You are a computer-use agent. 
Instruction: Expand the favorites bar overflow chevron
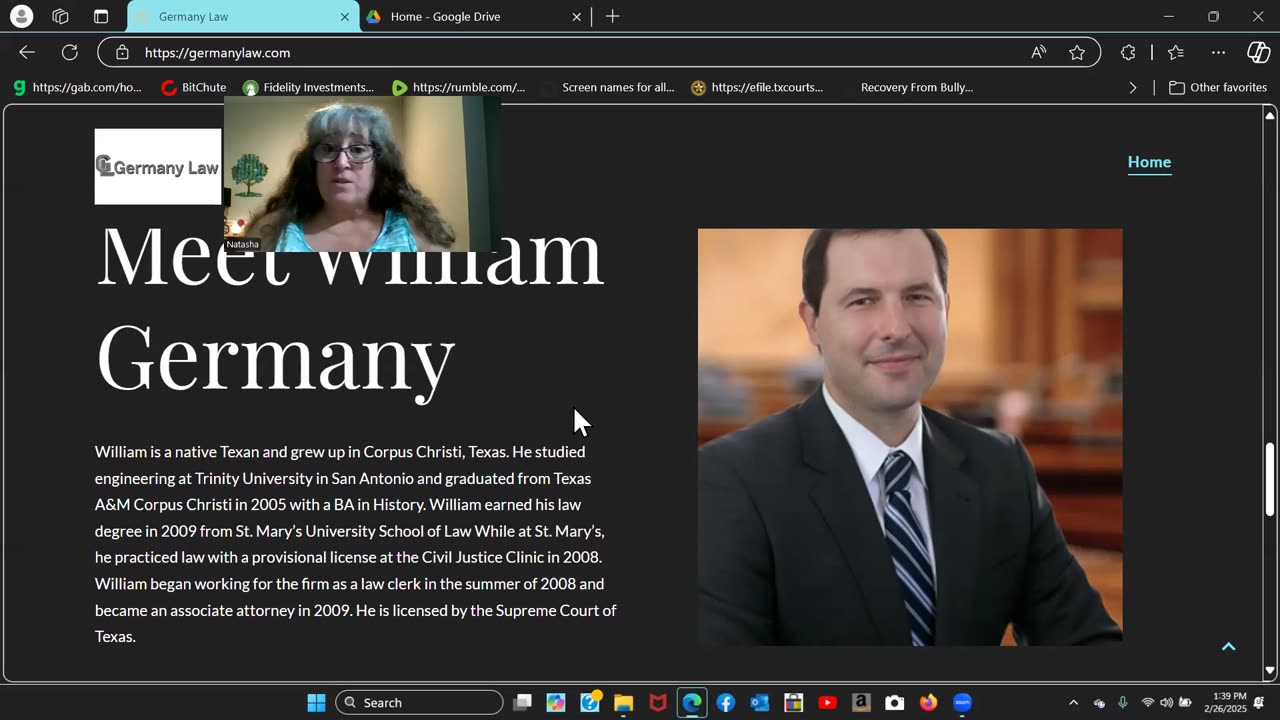[1133, 87]
